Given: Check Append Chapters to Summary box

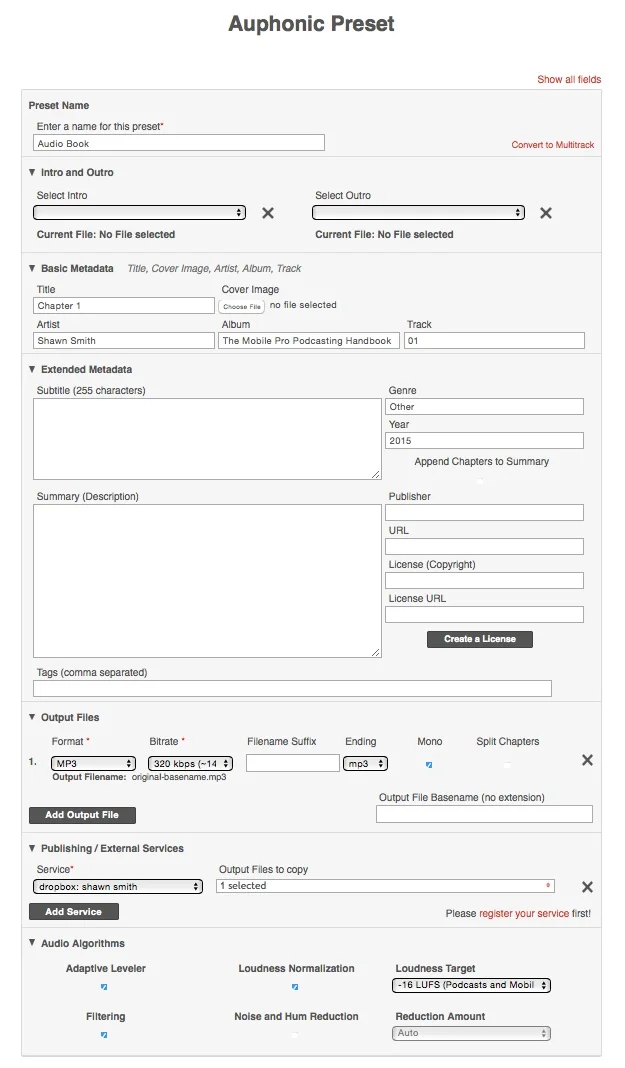Looking at the screenshot, I should coord(481,480).
